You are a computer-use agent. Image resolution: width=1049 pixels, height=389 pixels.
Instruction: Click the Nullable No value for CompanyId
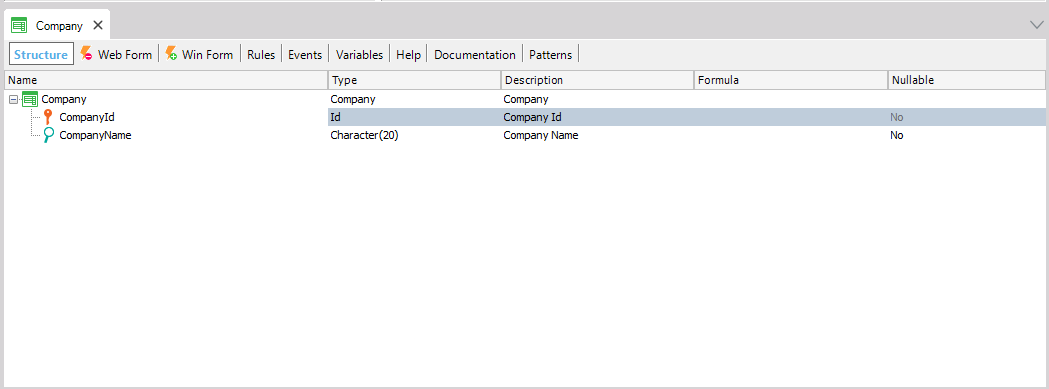tap(896, 117)
